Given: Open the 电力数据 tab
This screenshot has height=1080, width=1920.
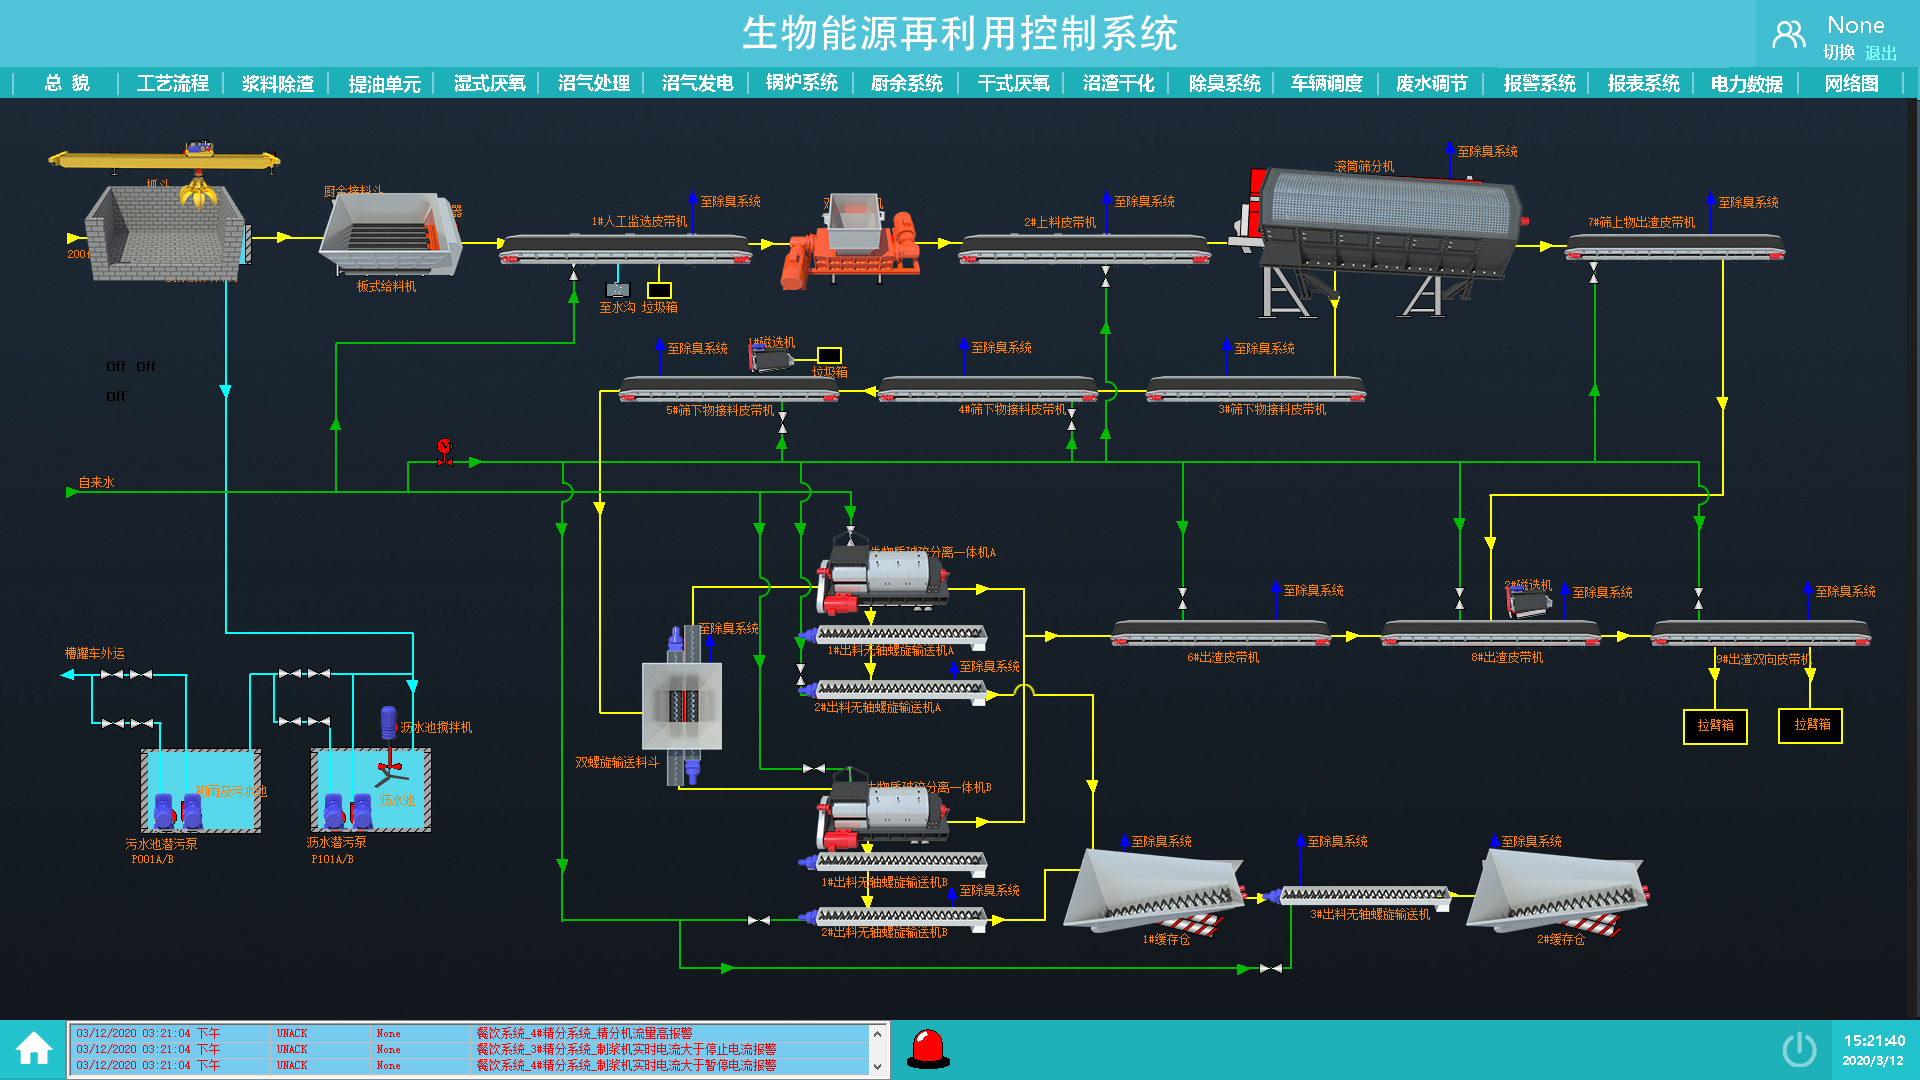Looking at the screenshot, I should click(x=1746, y=83).
